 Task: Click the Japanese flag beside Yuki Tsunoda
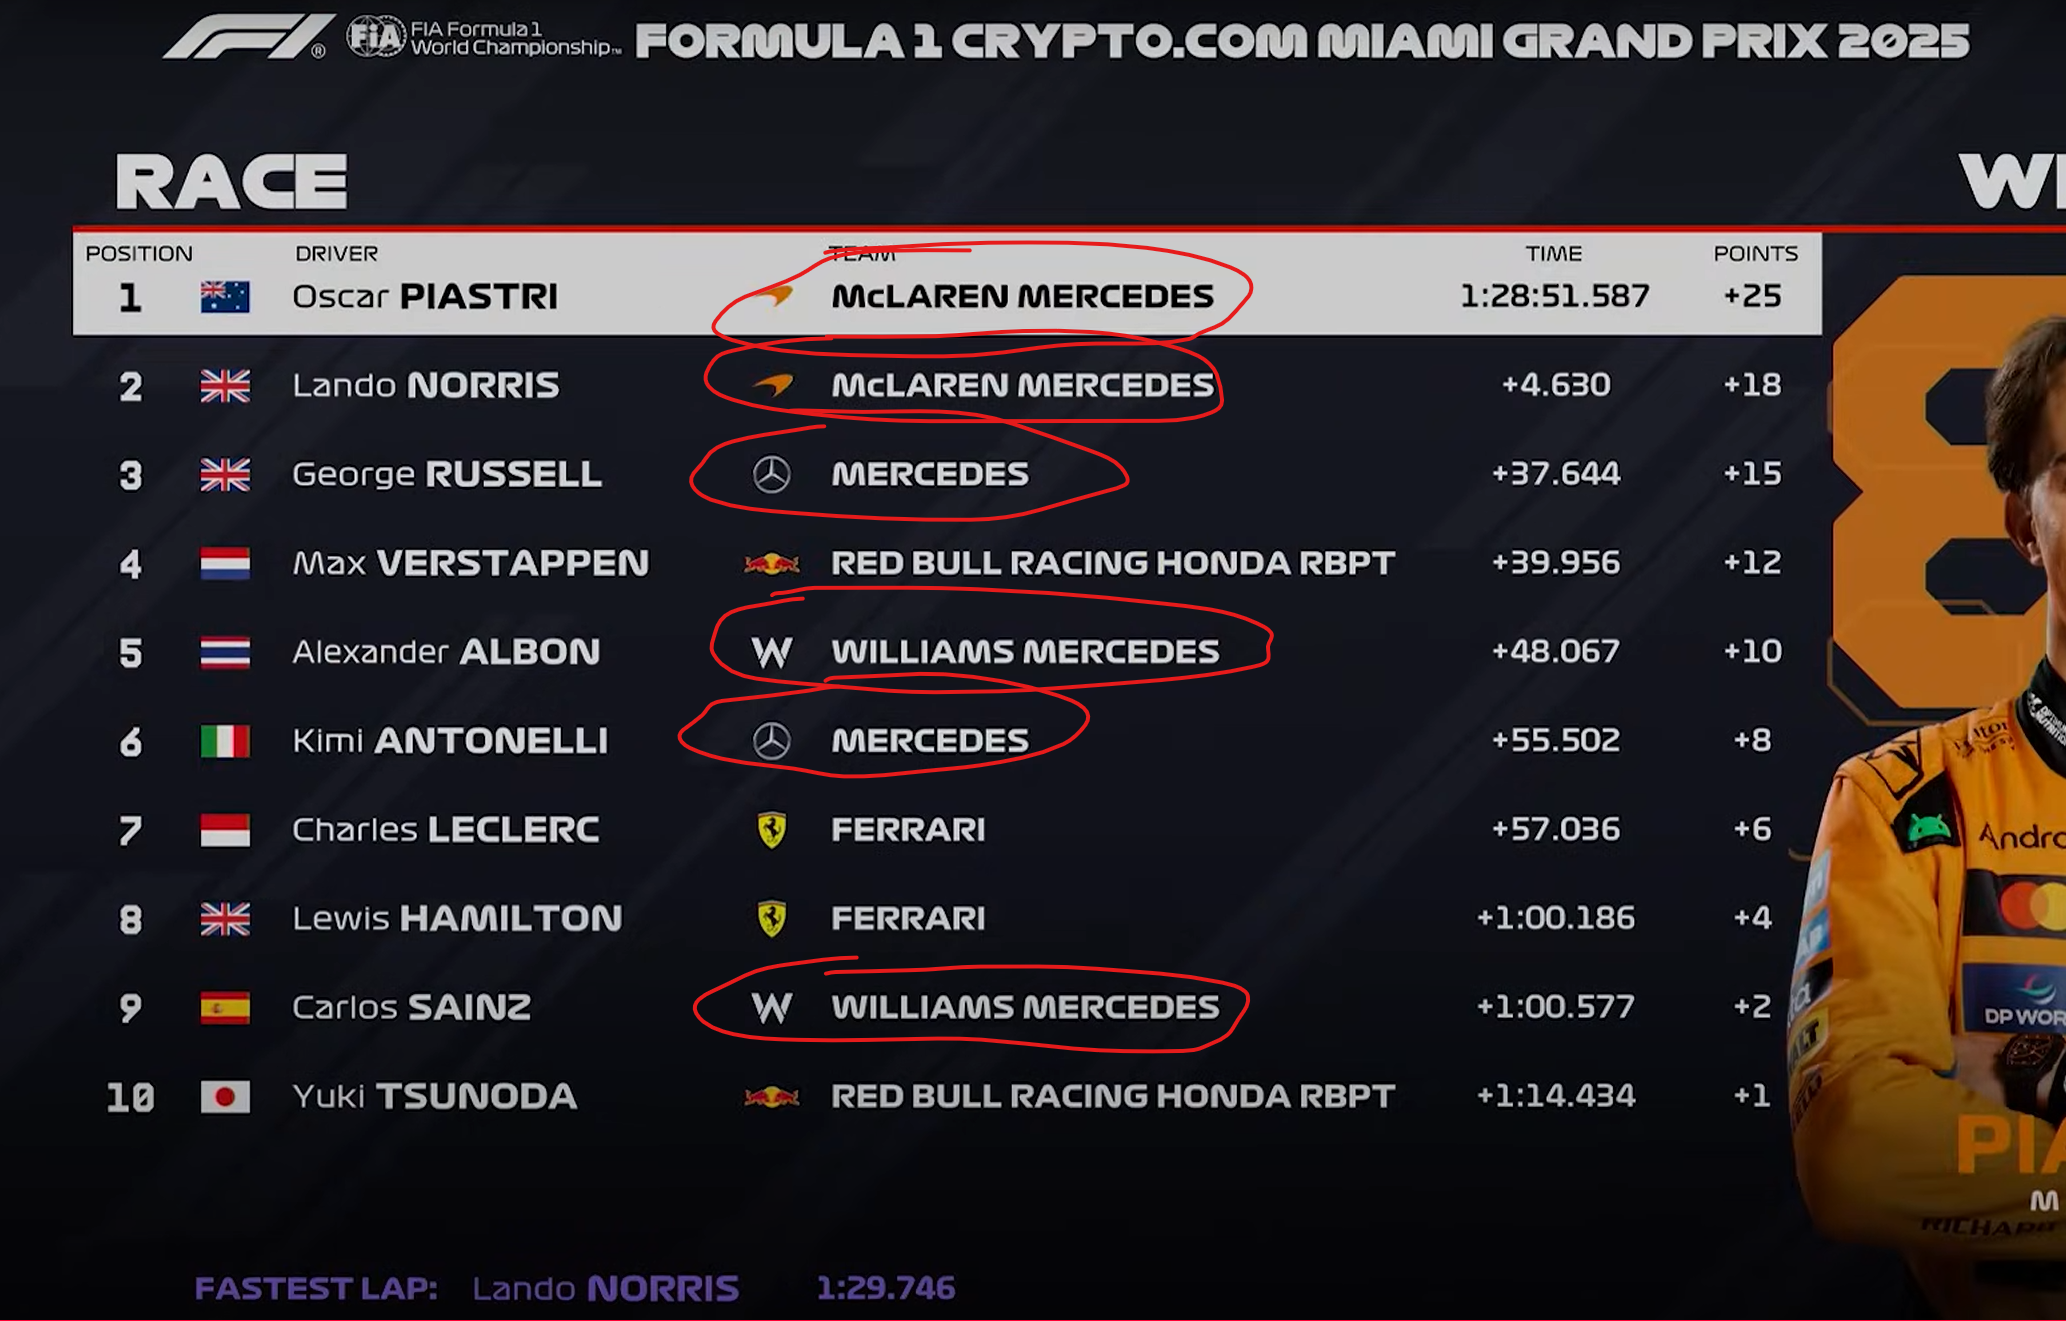(x=225, y=1097)
